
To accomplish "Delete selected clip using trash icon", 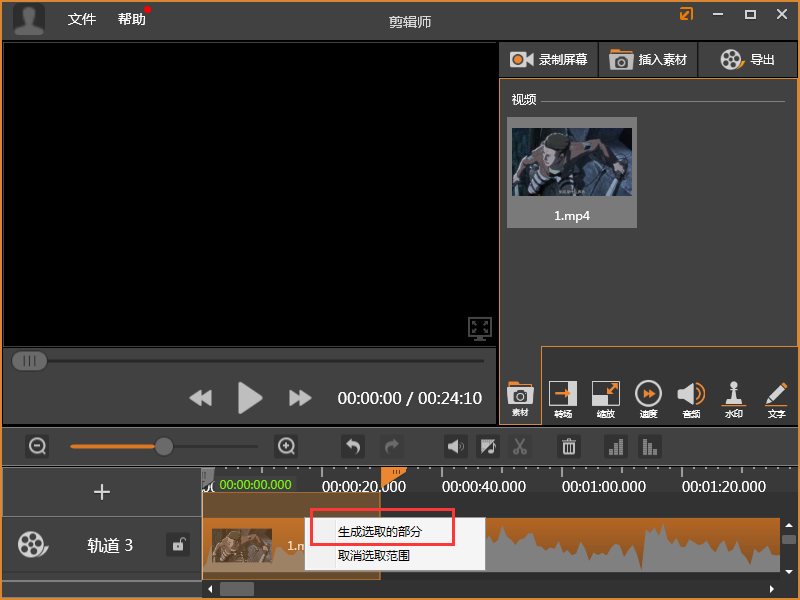I will point(568,447).
